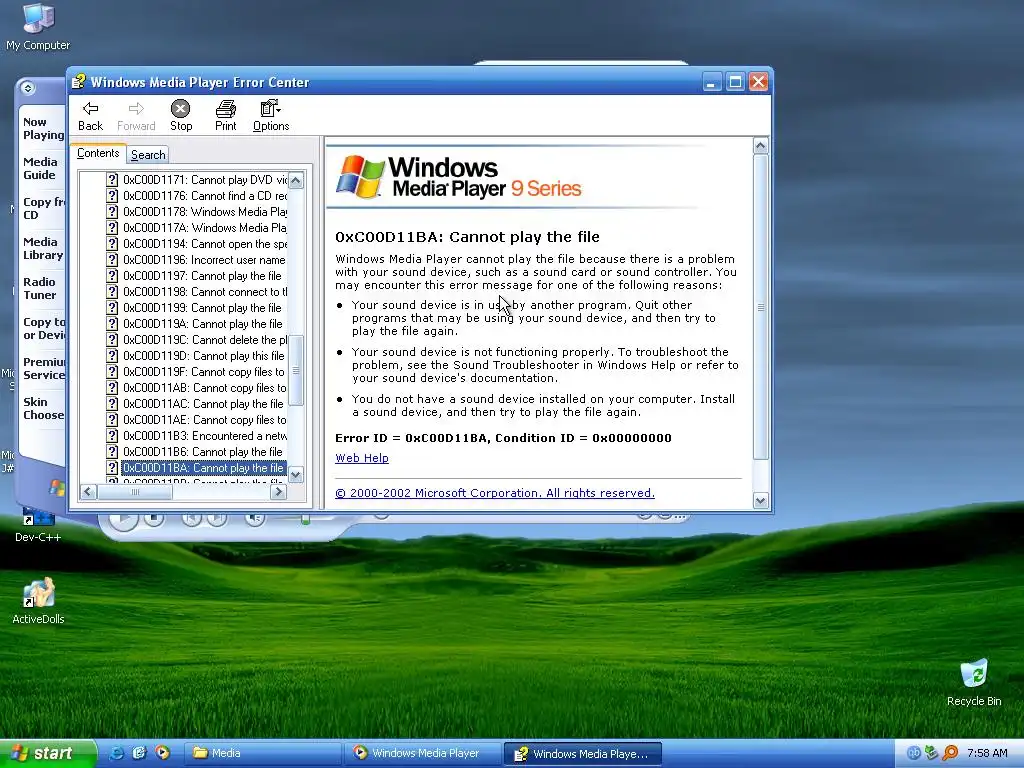The width and height of the screenshot is (1024, 768).
Task: Select highlighted topic 0xC00D11BA Cannot play the file
Action: [x=204, y=468]
